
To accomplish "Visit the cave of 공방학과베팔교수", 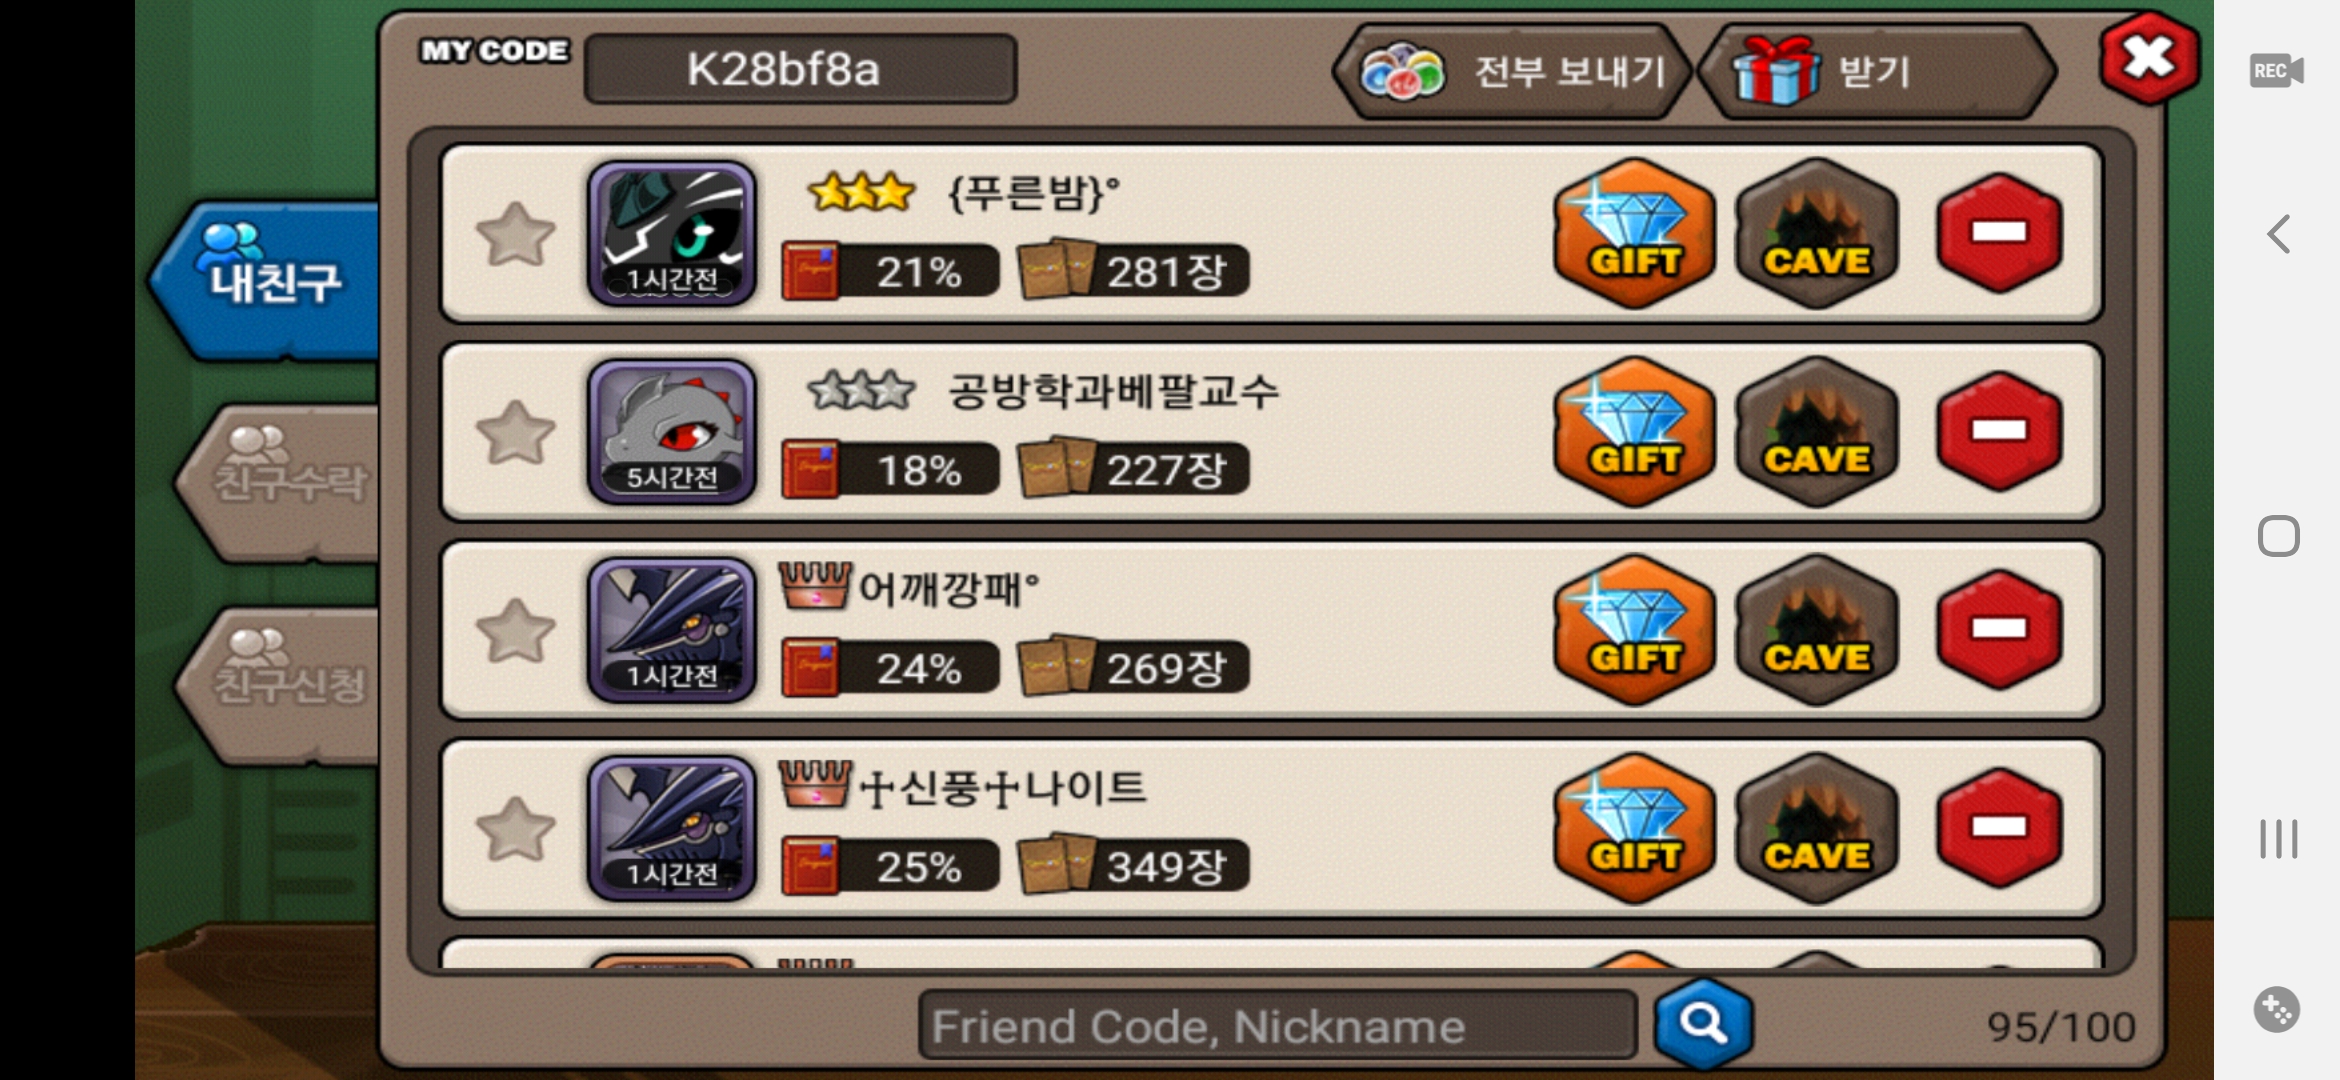I will coord(1816,431).
